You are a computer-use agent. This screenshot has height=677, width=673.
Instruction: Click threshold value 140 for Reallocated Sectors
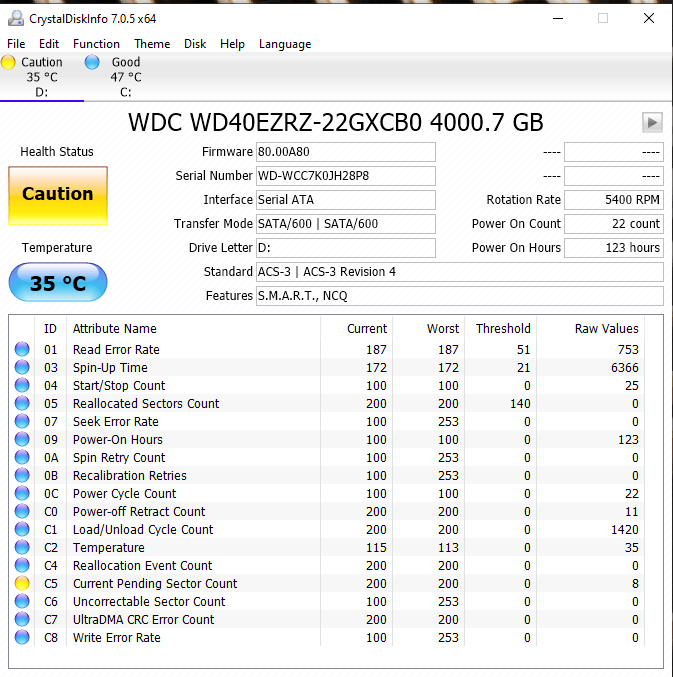tap(520, 404)
